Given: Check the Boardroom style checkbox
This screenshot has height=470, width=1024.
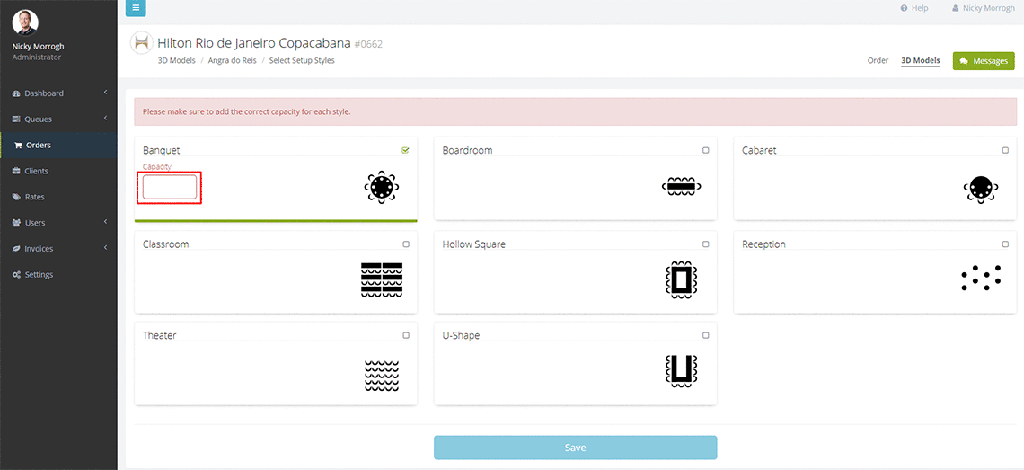Looking at the screenshot, I should pyautogui.click(x=705, y=150).
